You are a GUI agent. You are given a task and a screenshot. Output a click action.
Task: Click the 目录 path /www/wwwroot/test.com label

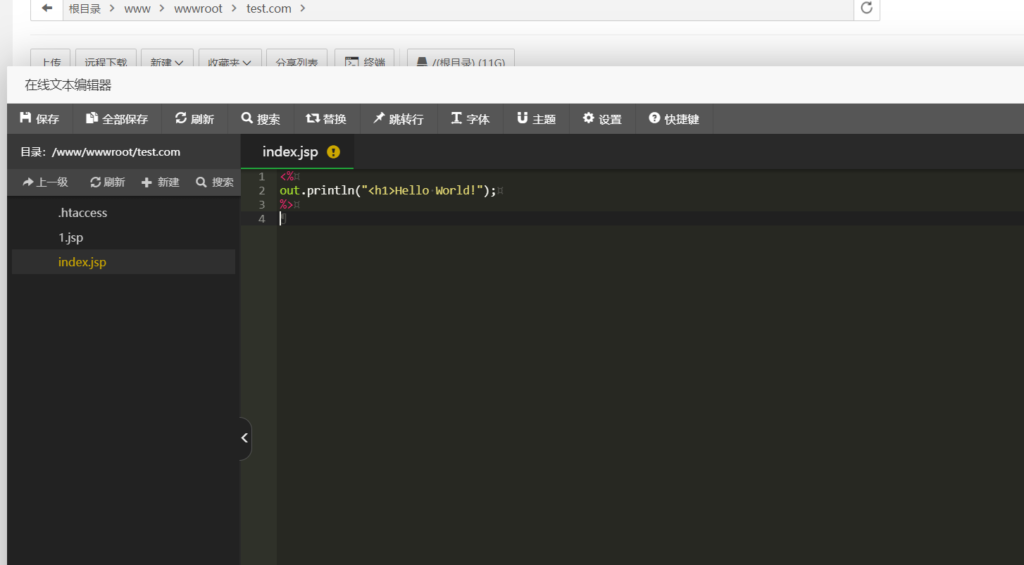coord(100,152)
